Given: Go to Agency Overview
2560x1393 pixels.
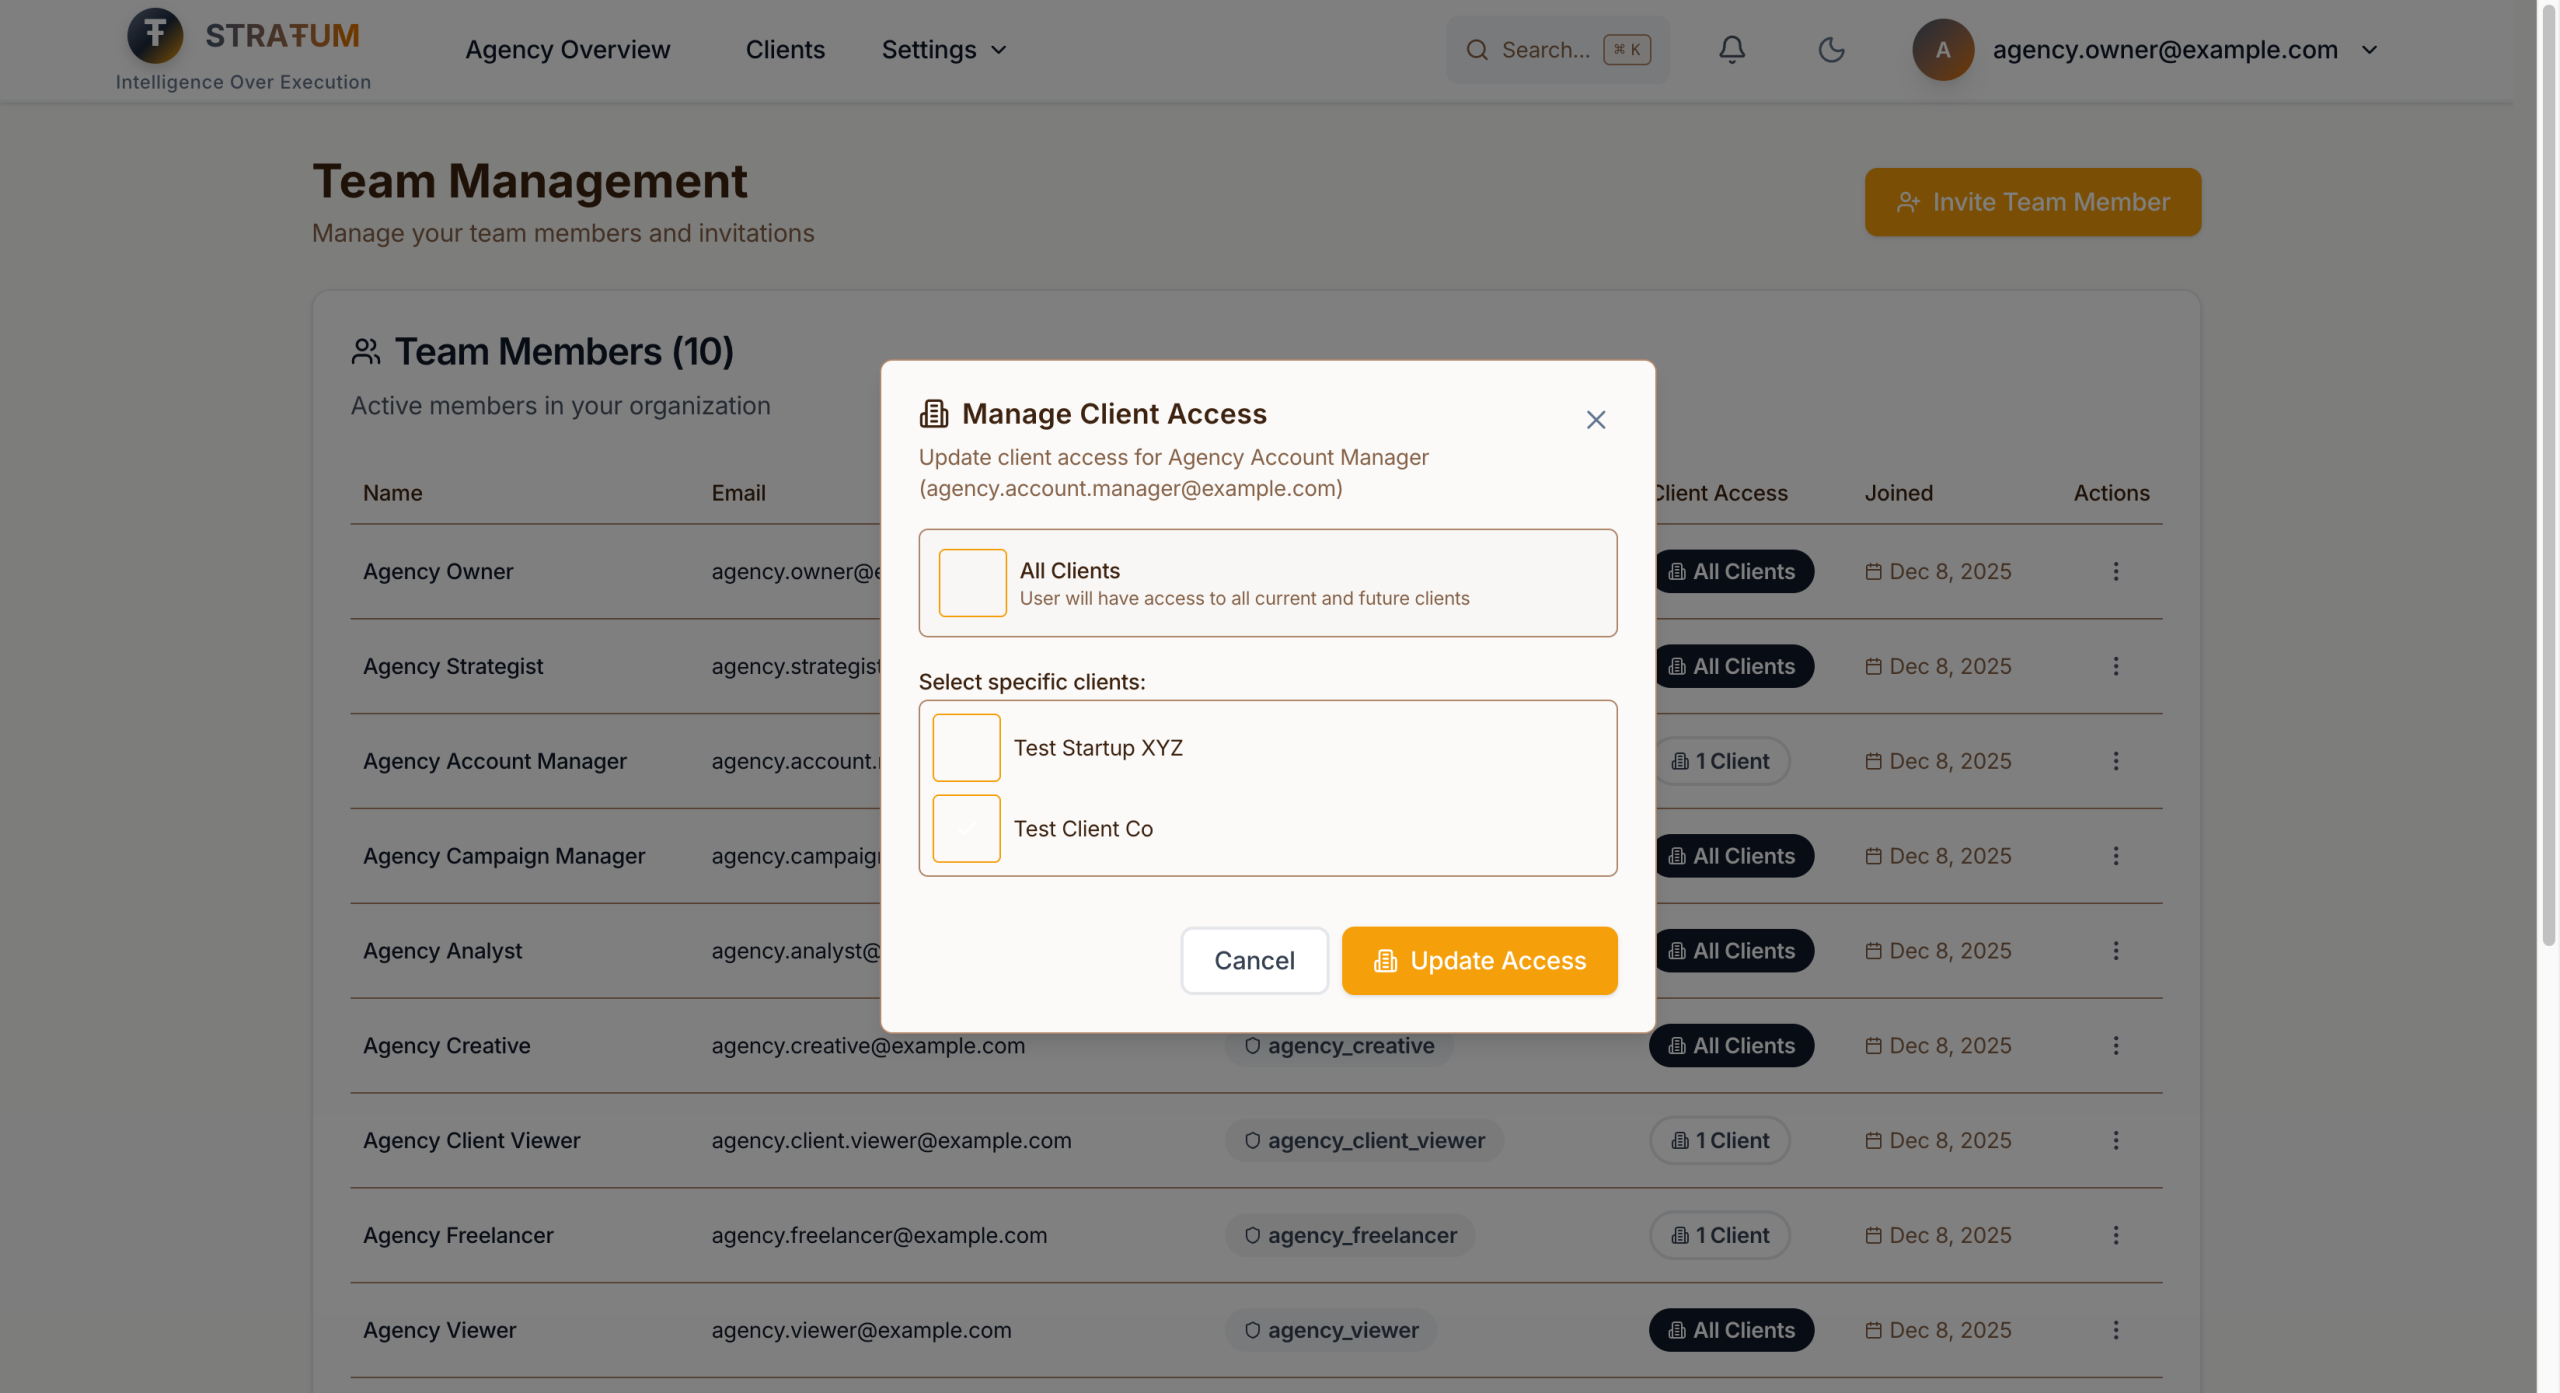Looking at the screenshot, I should tap(567, 50).
